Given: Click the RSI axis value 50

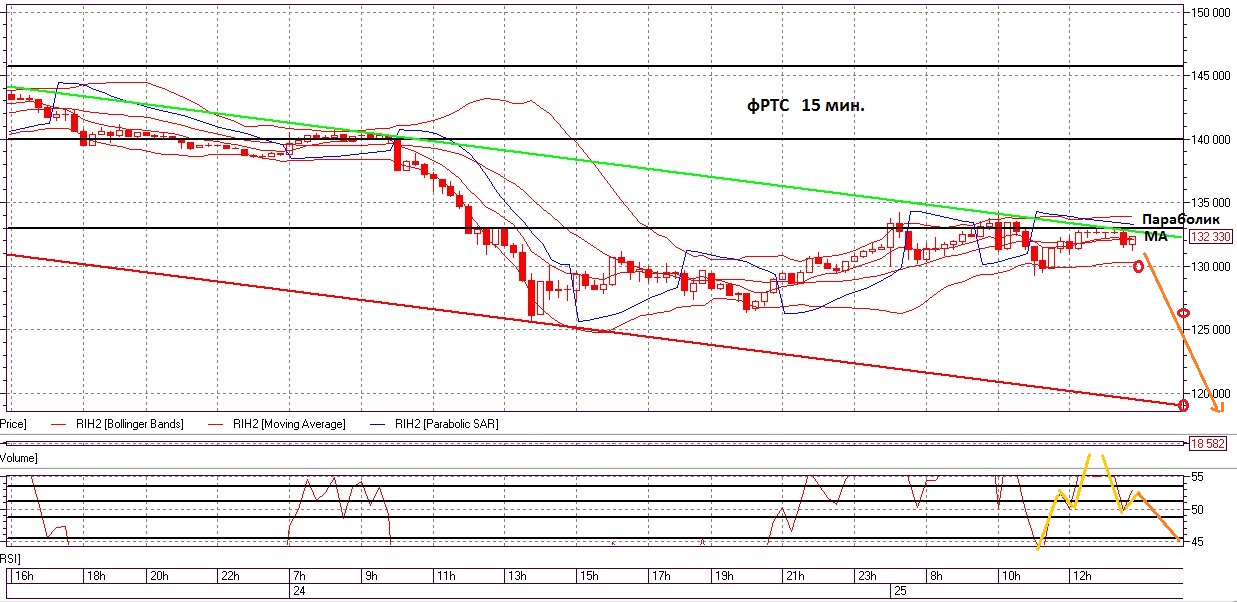Looking at the screenshot, I should click(x=1196, y=510).
